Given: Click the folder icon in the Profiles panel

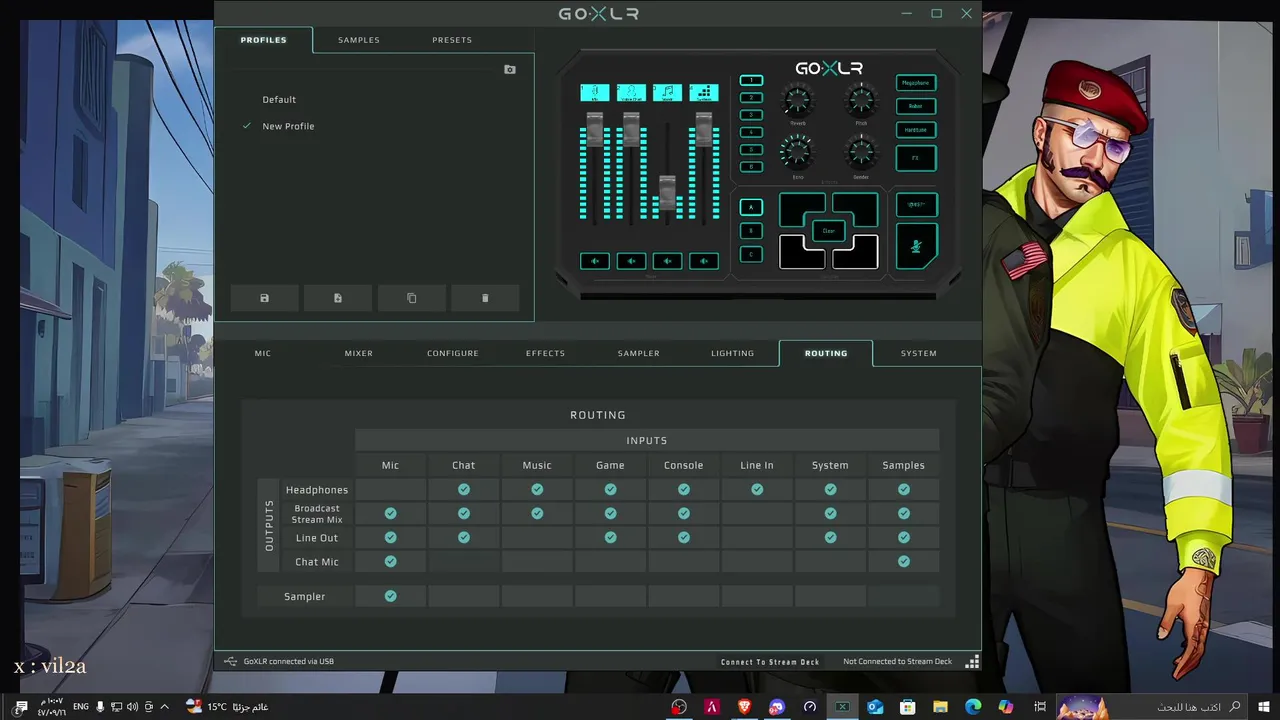Looking at the screenshot, I should [x=510, y=70].
